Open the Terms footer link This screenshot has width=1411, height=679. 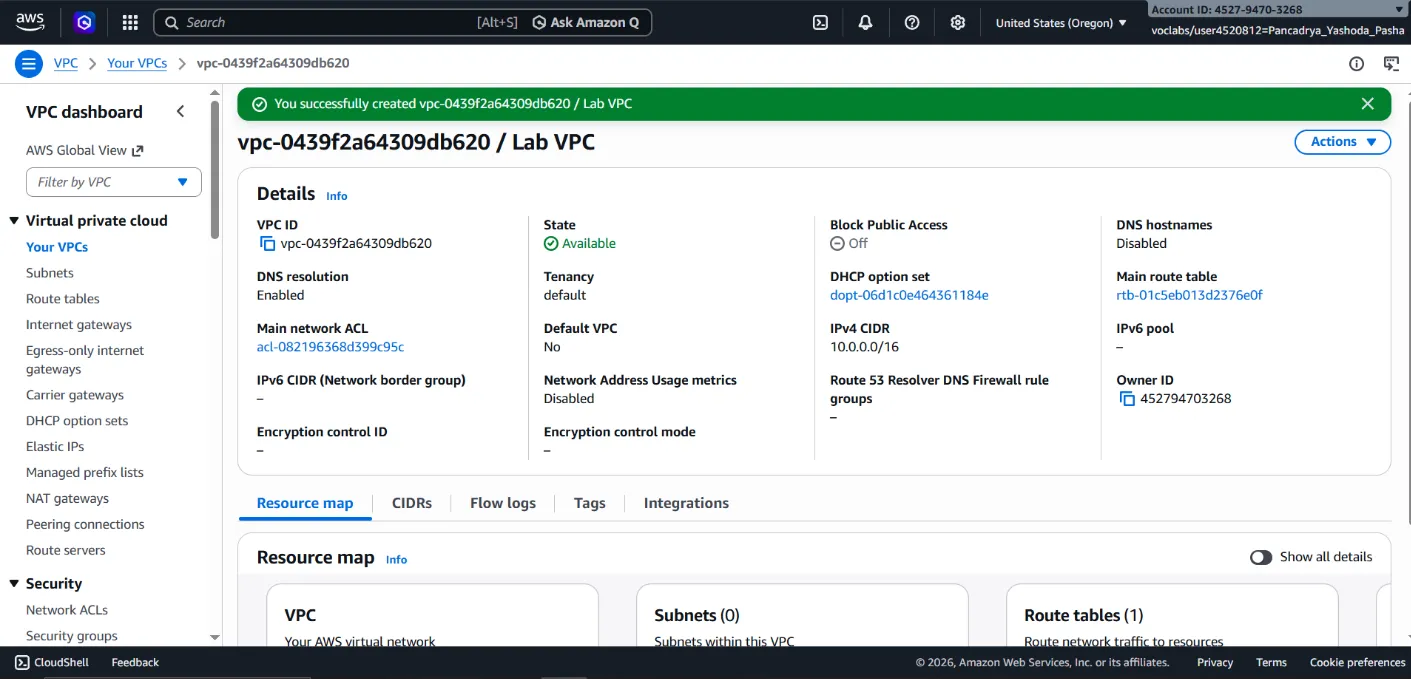[x=1271, y=662]
